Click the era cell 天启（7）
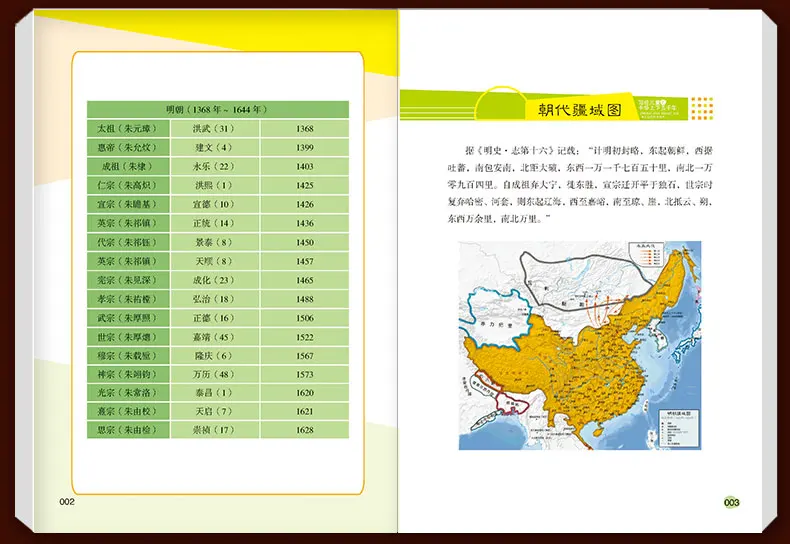Screen dimensions: 790x544 point(215,412)
